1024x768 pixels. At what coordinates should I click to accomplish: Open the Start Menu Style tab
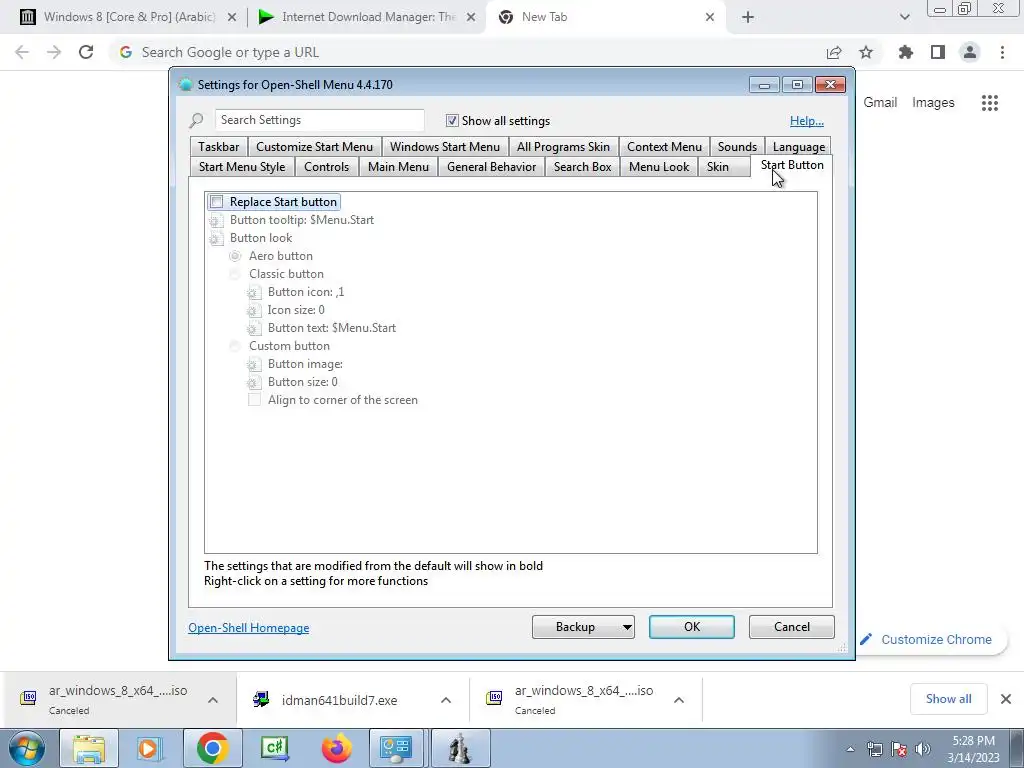coord(242,167)
